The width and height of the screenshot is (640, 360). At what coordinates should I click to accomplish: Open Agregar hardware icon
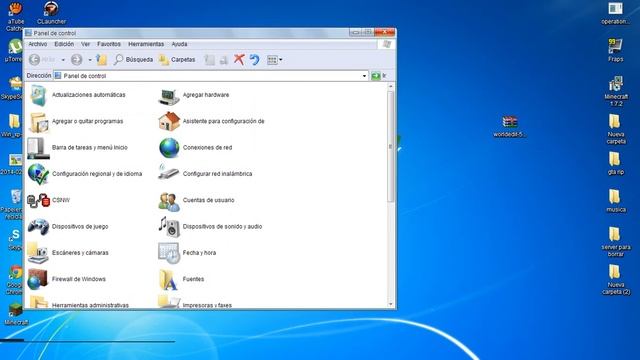coord(169,96)
